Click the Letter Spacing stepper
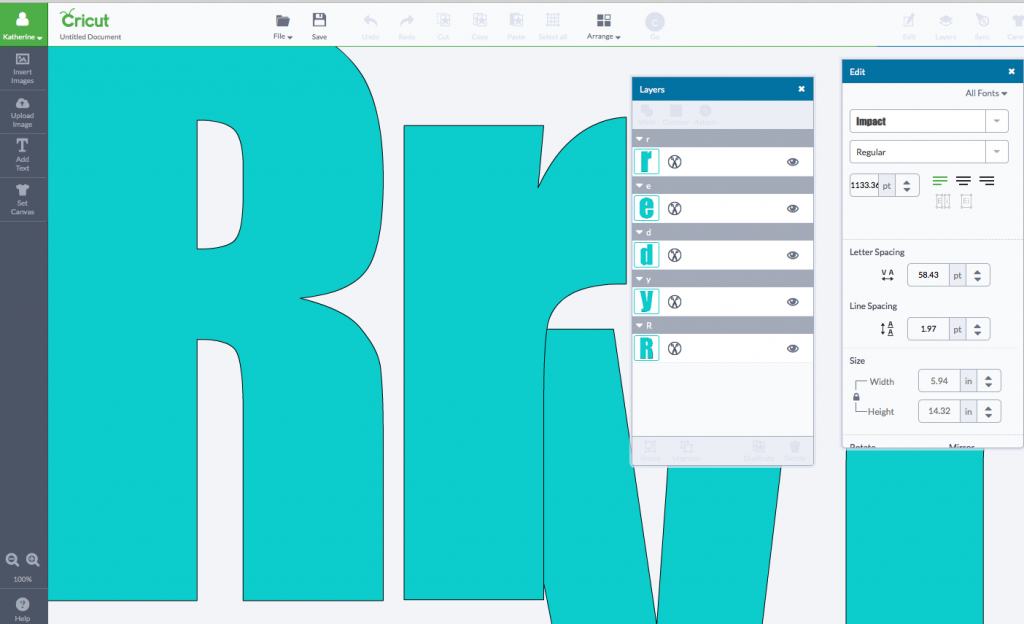Screen dimensions: 1024x624 point(978,275)
